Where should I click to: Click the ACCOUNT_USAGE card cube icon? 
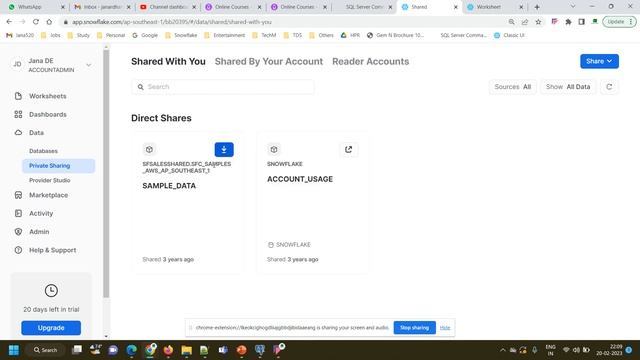(274, 149)
